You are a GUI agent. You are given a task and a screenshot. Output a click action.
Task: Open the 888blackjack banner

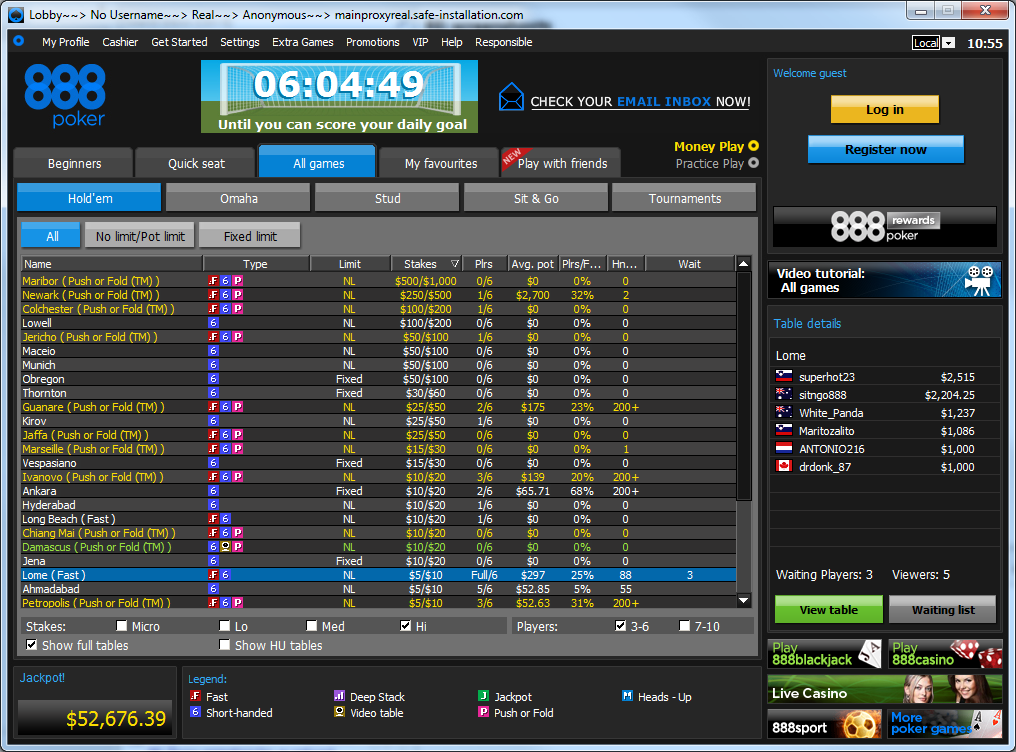point(824,654)
